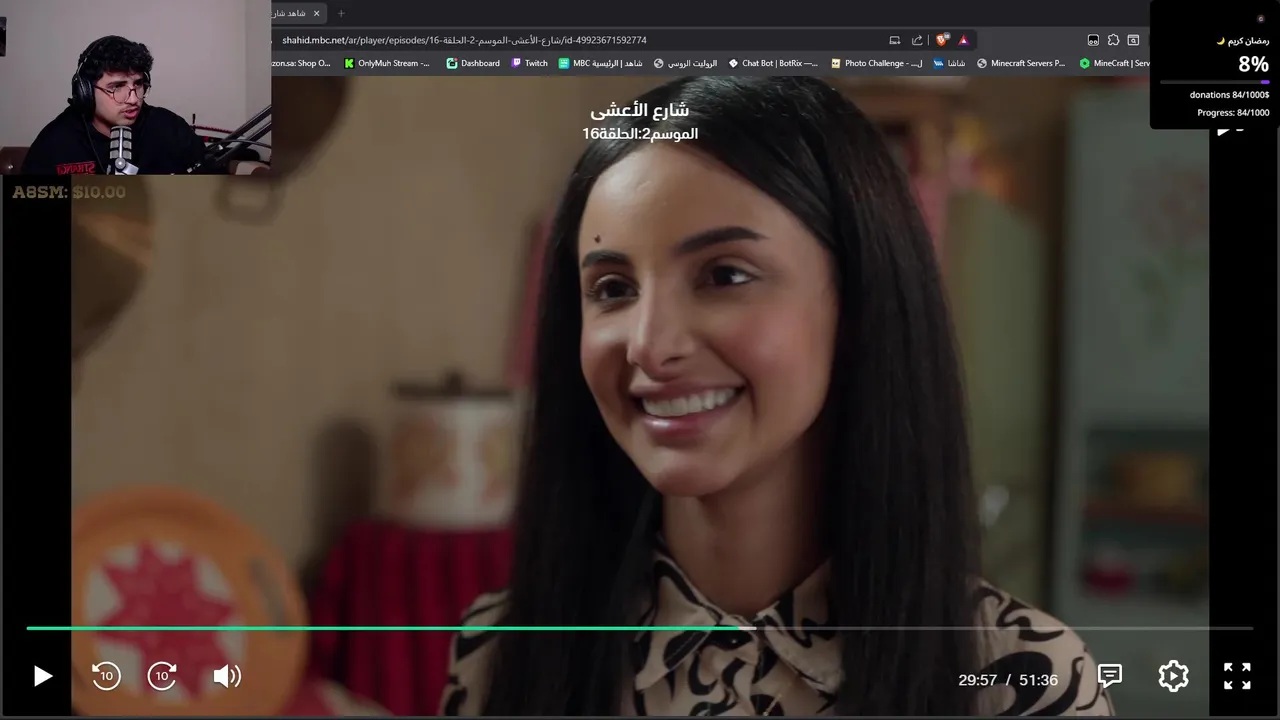Open the subtitles speech-bubble icon
The width and height of the screenshot is (1280, 720).
point(1109,676)
